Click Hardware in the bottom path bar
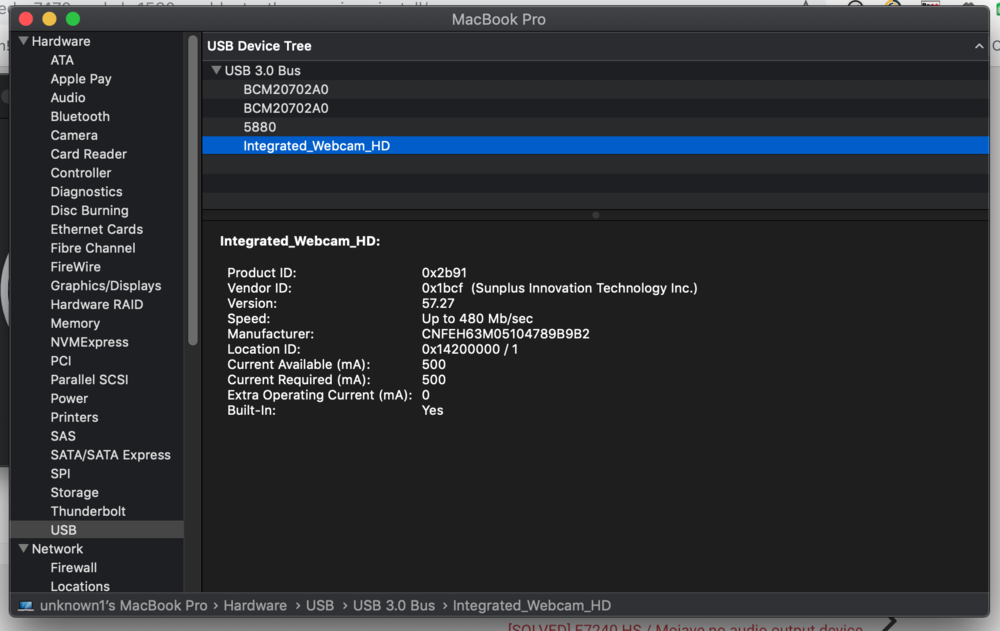Image resolution: width=1000 pixels, height=631 pixels. [255, 606]
